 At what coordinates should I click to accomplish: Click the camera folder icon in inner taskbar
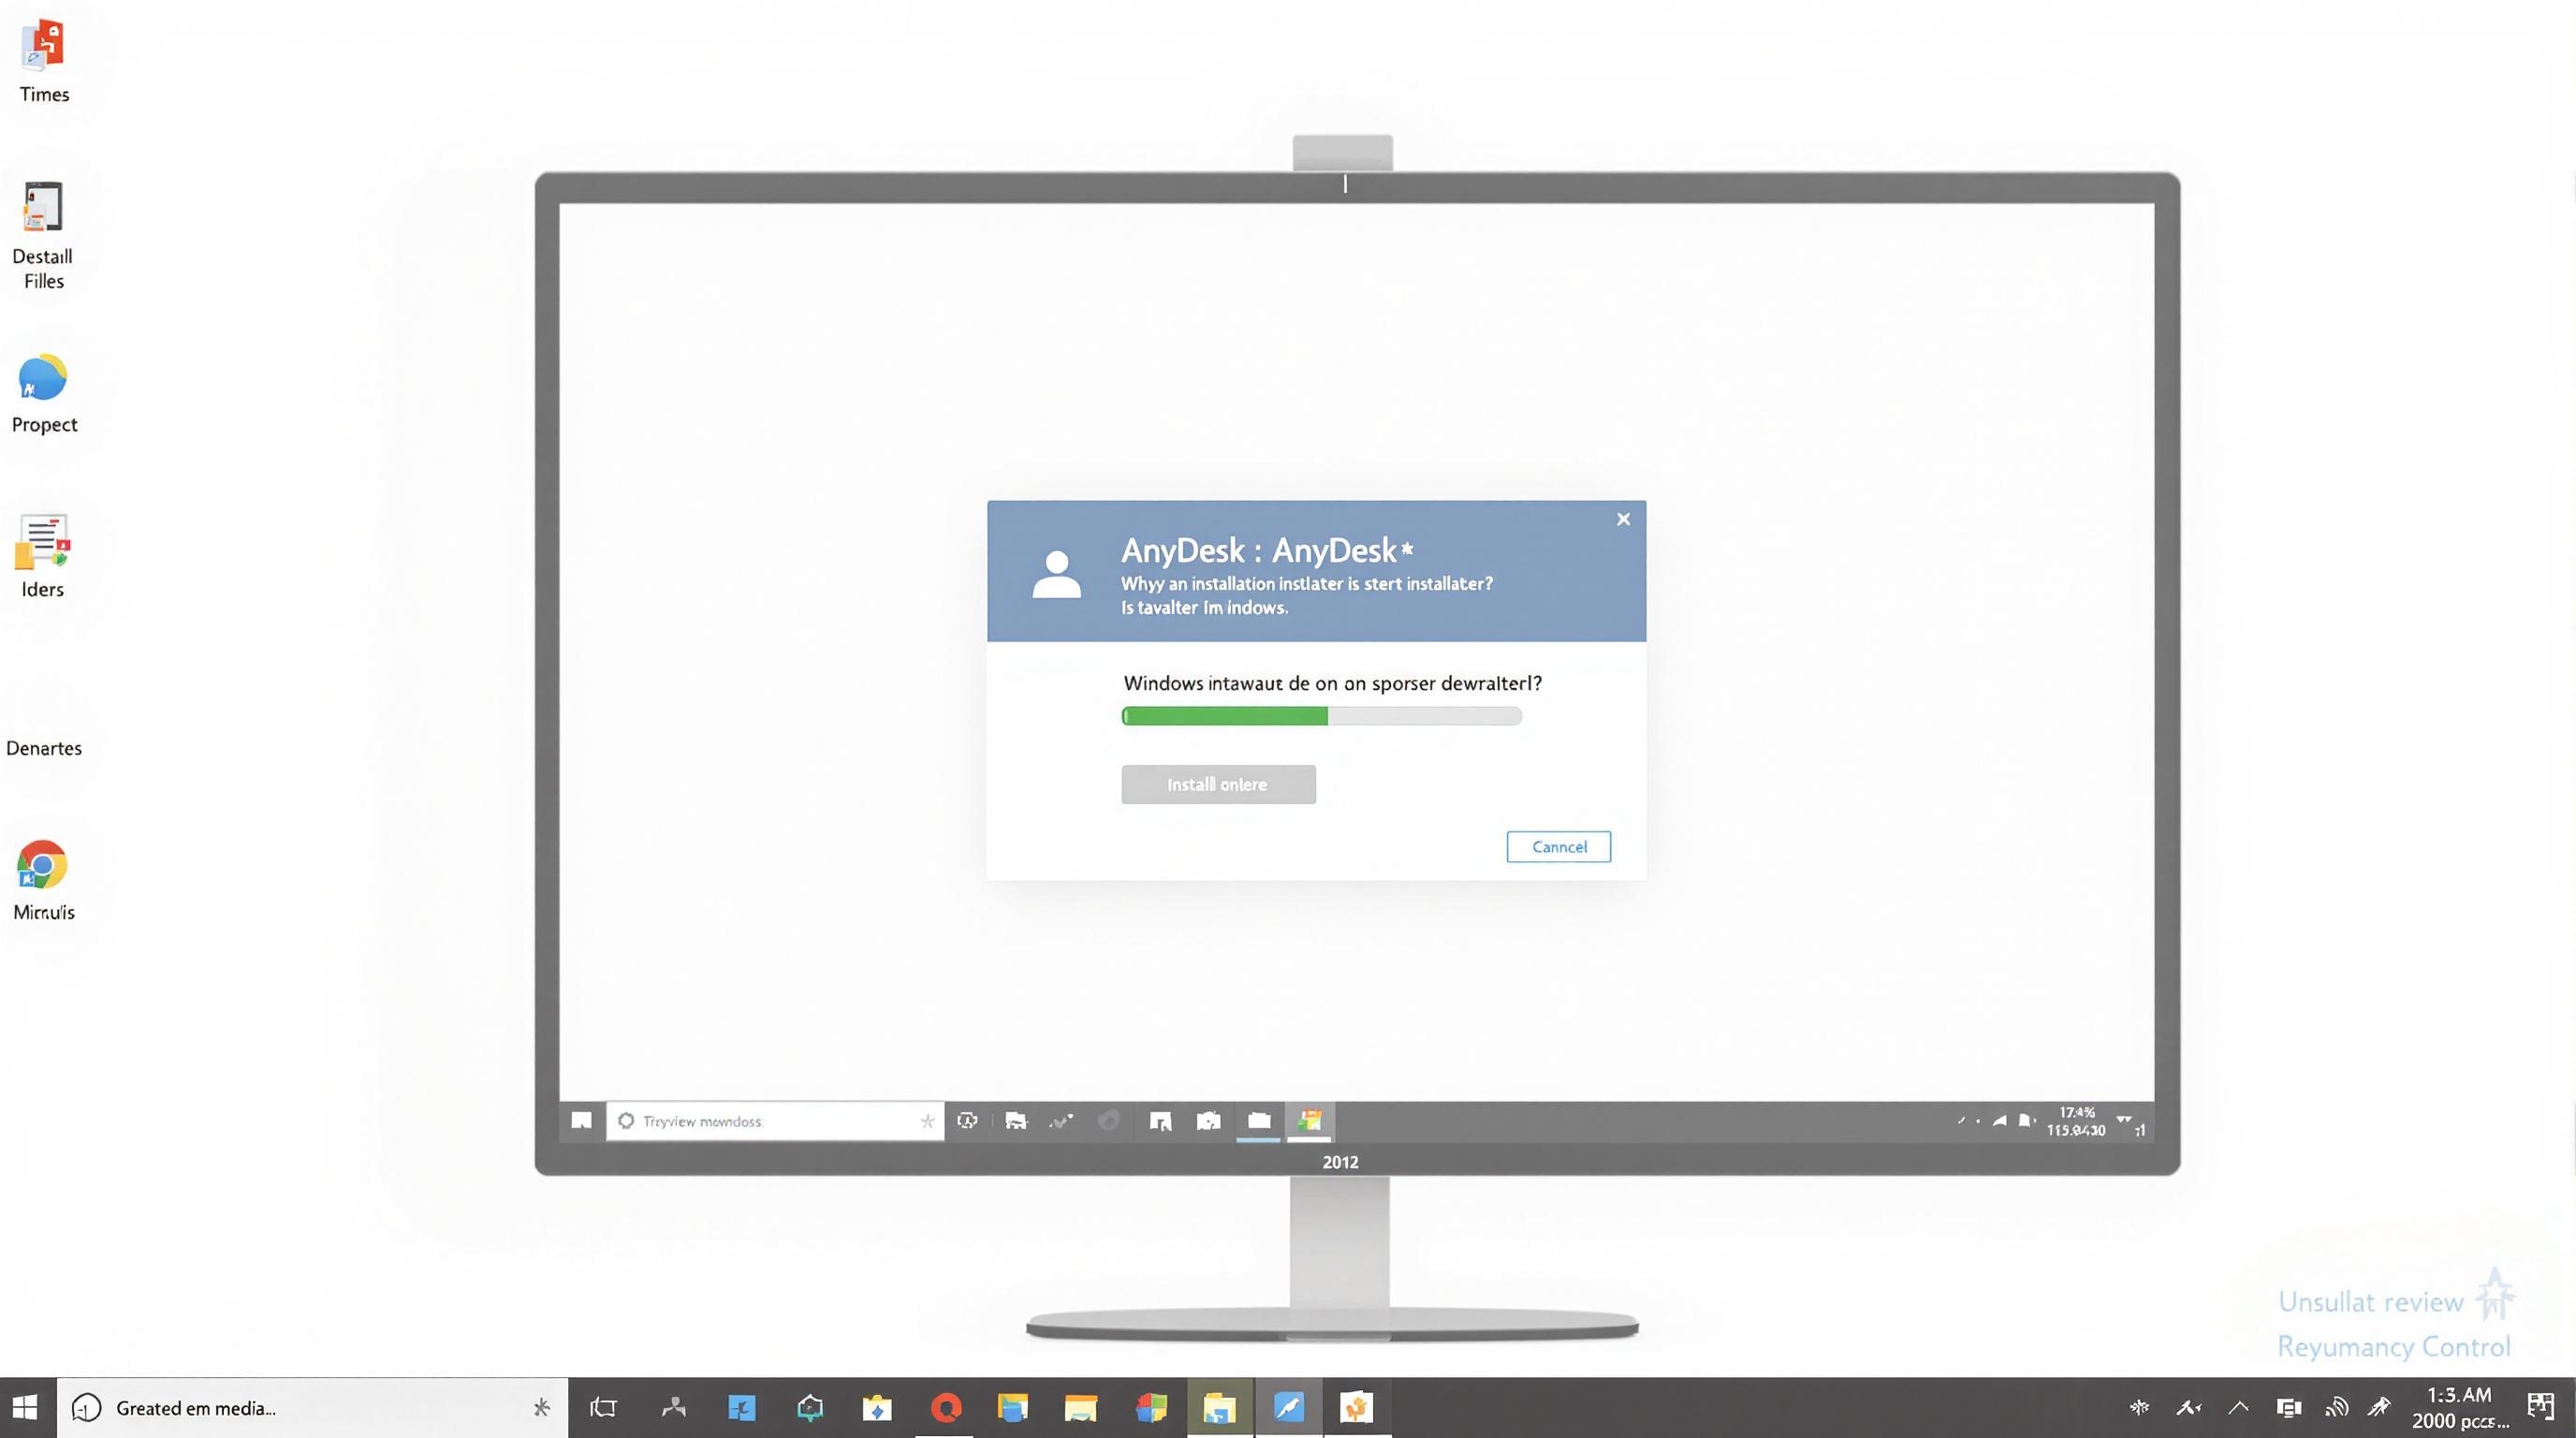click(1208, 1121)
